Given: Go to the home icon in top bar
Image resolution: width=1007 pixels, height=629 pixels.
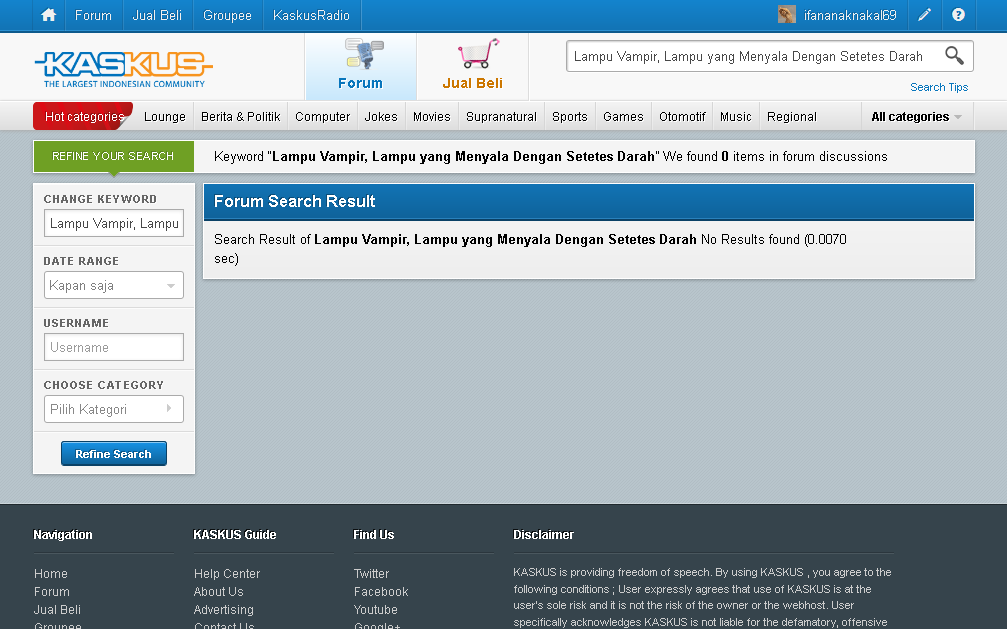Looking at the screenshot, I should (x=49, y=15).
